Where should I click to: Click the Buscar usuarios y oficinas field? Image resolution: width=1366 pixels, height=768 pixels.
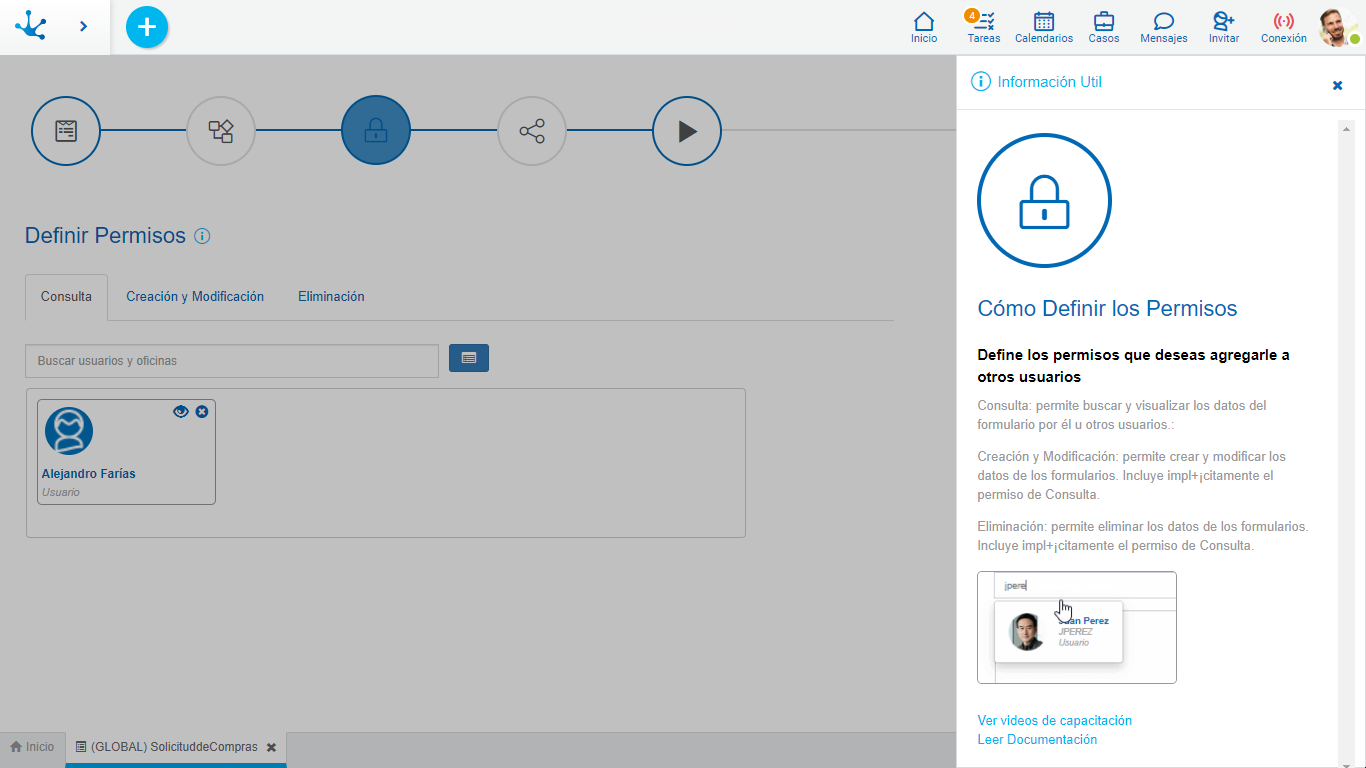[x=232, y=361]
